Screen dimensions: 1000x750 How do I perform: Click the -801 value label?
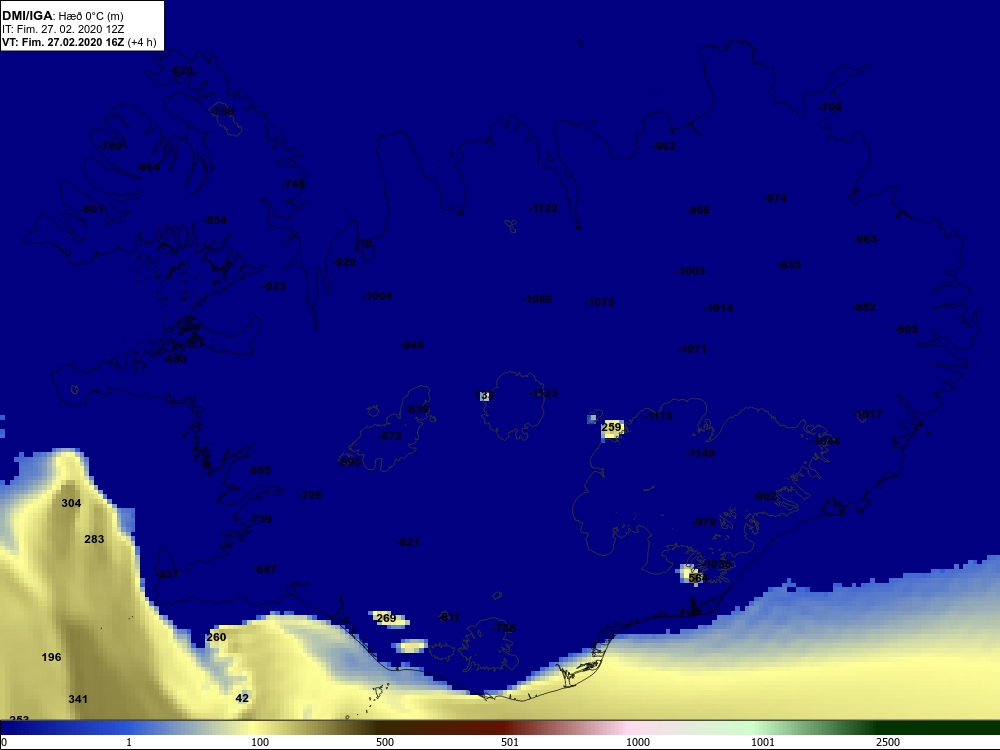click(92, 209)
